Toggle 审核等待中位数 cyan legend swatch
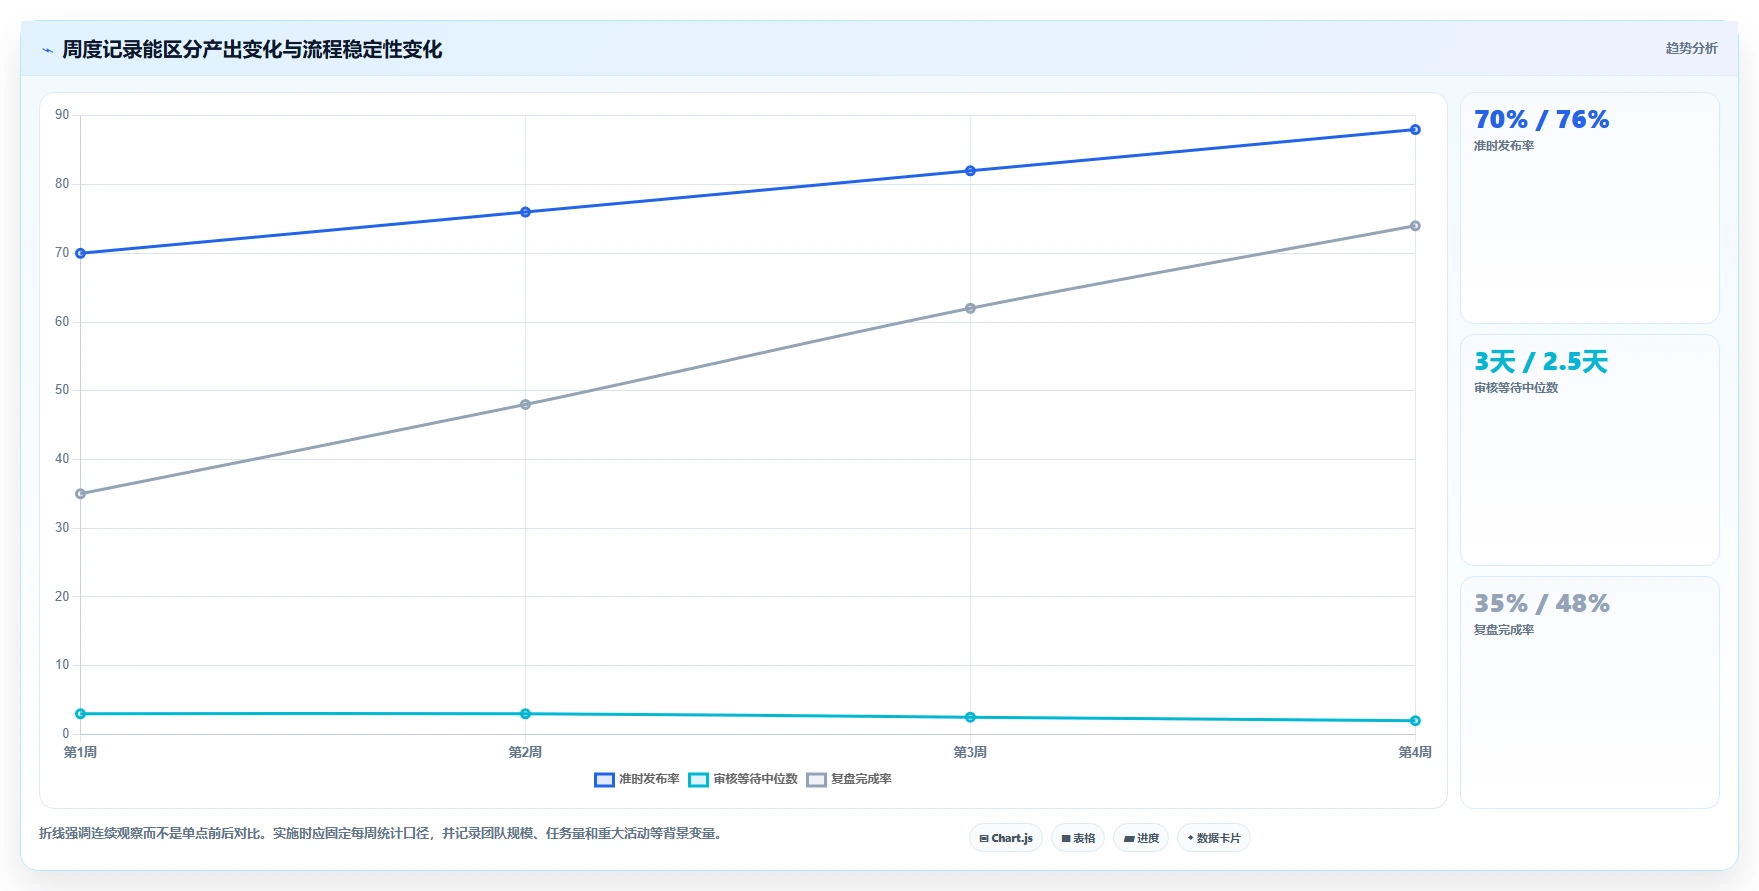The image size is (1759, 891). pyautogui.click(x=698, y=780)
